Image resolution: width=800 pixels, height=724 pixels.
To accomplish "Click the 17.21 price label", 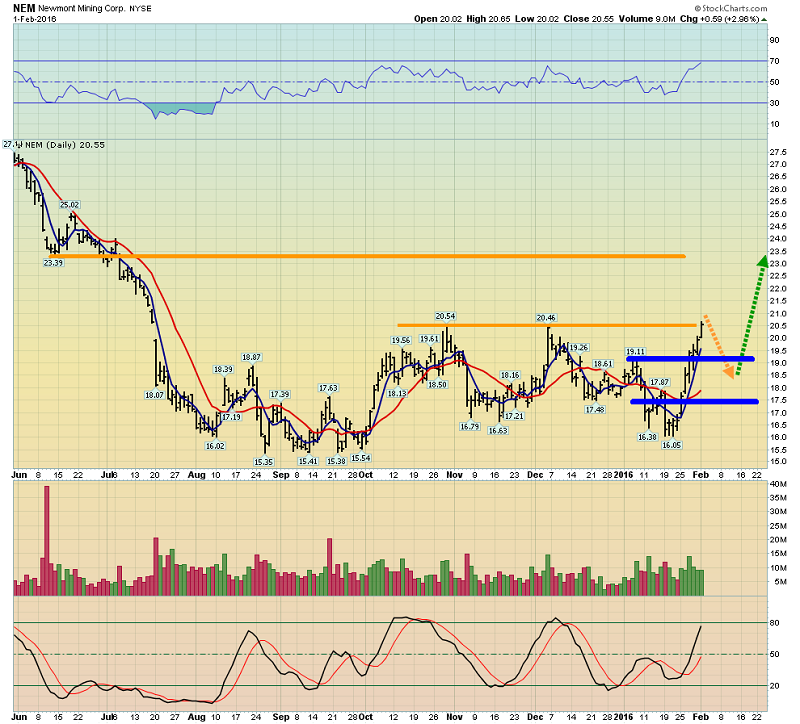I will point(514,416).
